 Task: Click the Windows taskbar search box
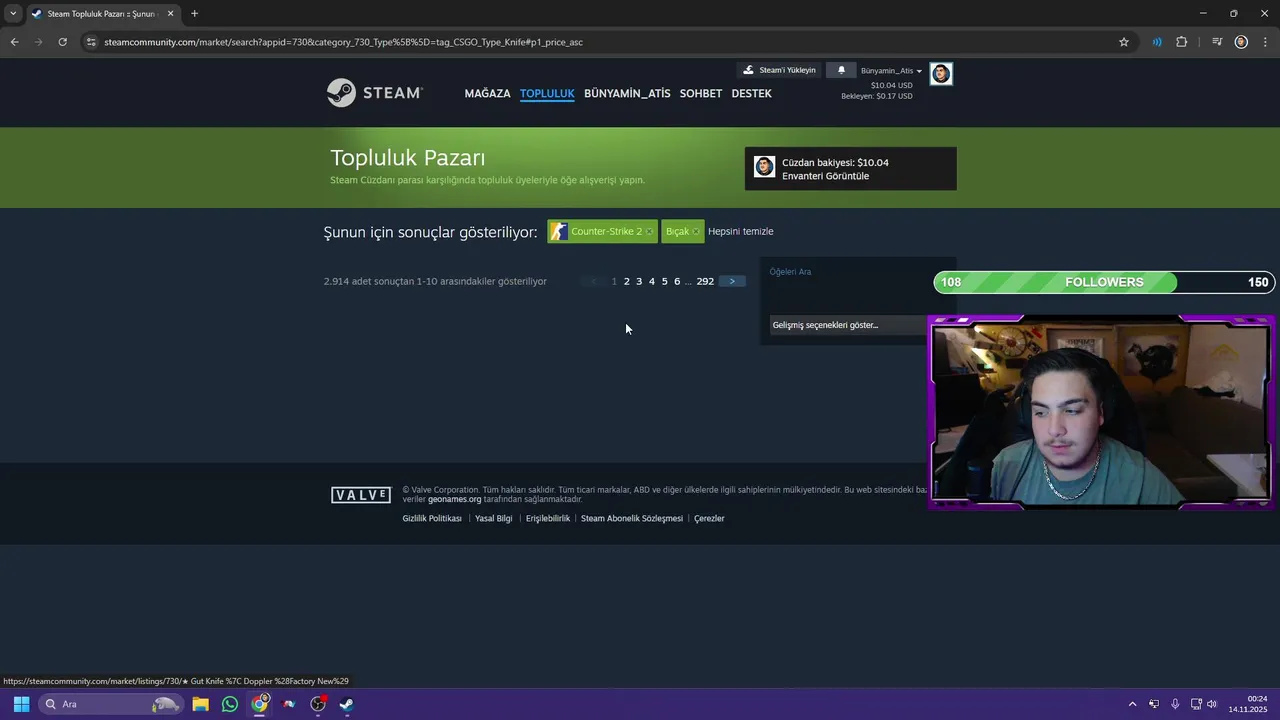111,704
